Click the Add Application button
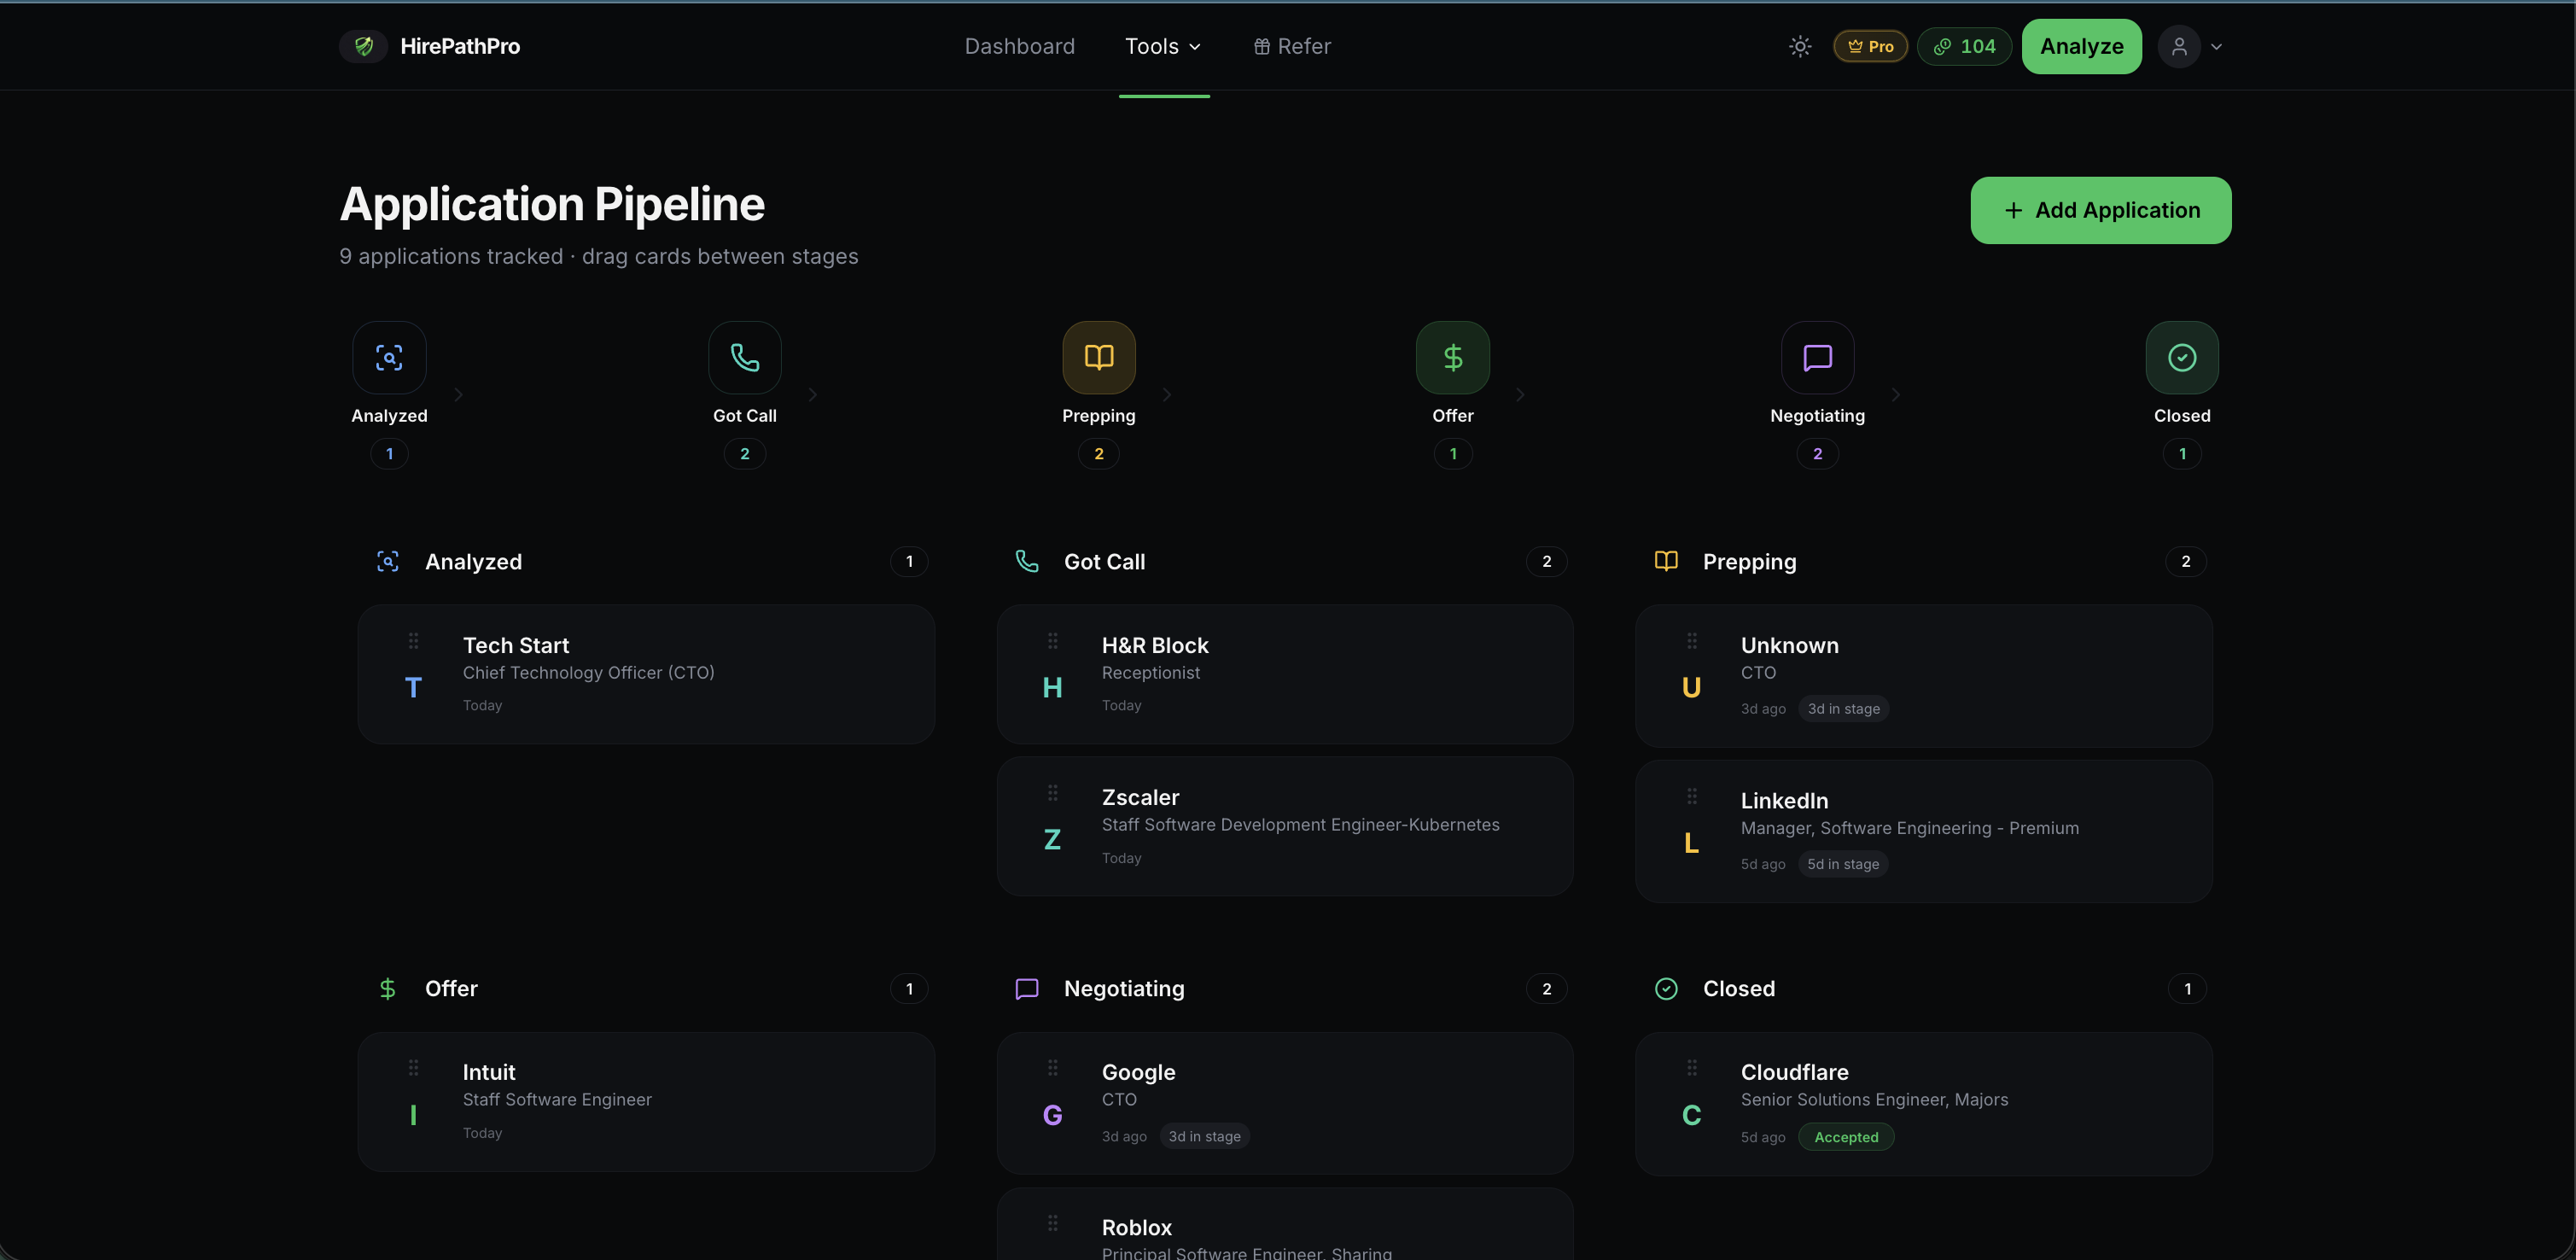Screen dimensions: 2576x1260 (x=2100, y=210)
